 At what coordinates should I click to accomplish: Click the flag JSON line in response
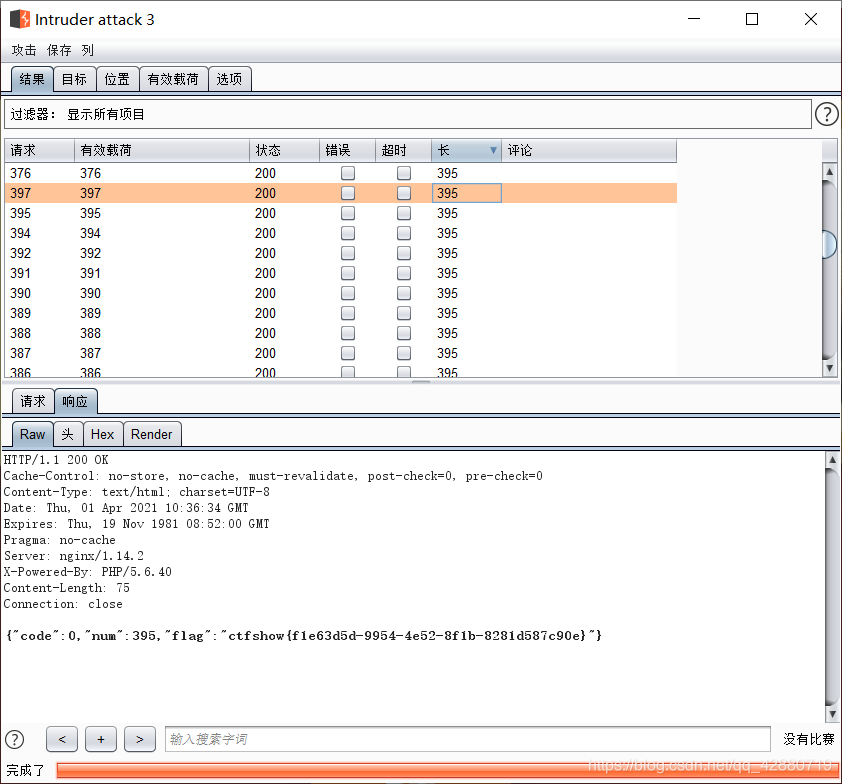click(x=304, y=636)
